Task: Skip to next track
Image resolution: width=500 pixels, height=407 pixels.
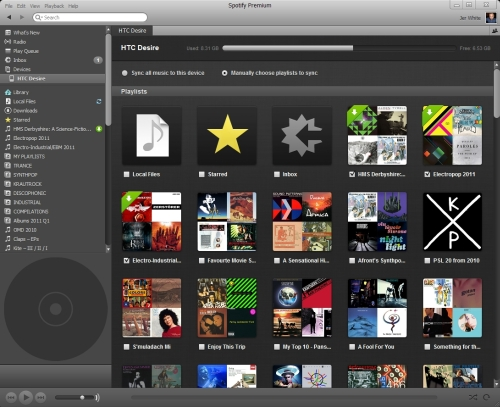Action: pos(40,397)
